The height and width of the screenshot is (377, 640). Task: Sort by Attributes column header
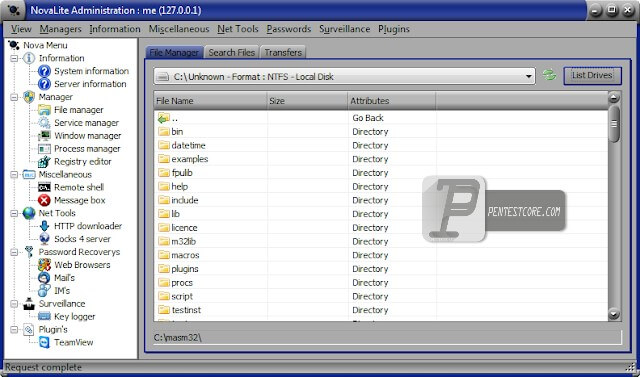click(392, 101)
